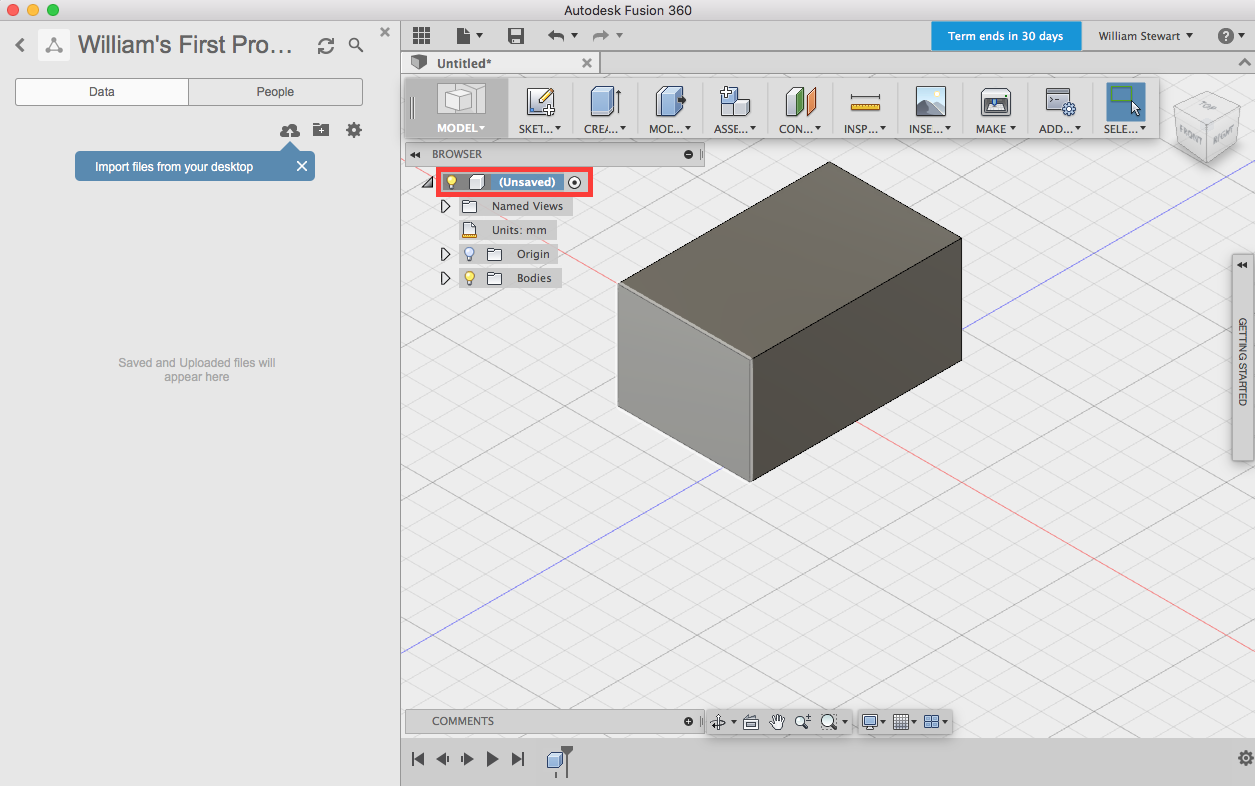The height and width of the screenshot is (786, 1255).
Task: Collapse the Browser panel arrows
Action: tap(415, 154)
